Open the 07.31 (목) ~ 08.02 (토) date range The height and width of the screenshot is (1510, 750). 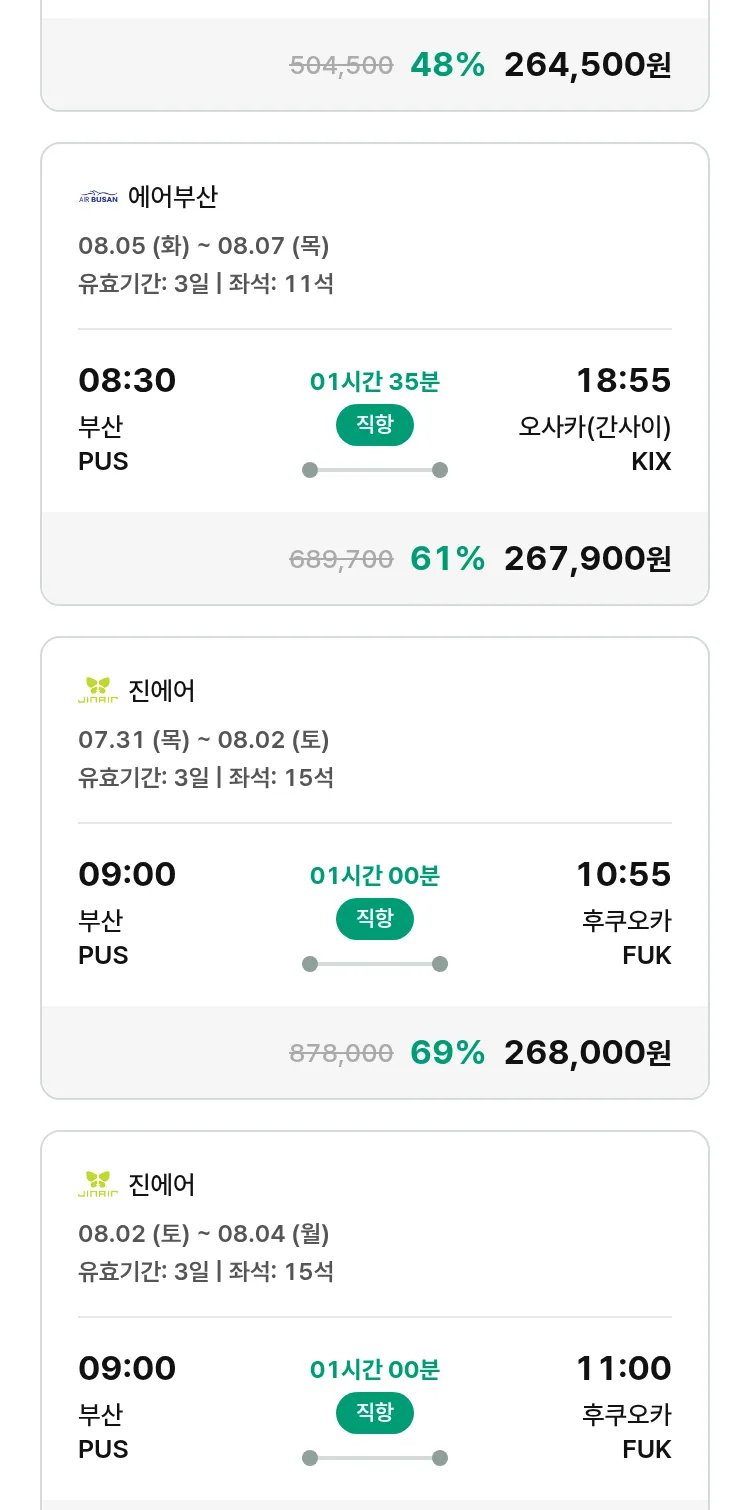tap(204, 739)
